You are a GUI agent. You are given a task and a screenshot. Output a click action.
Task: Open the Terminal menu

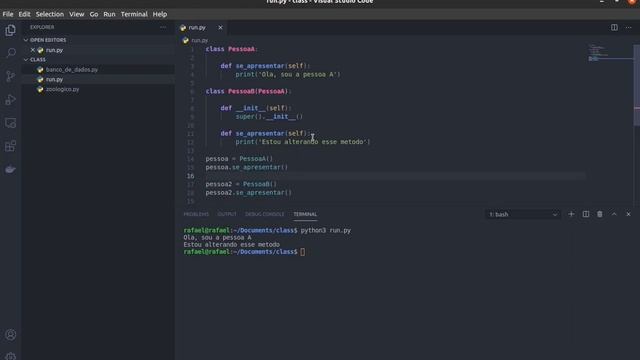tap(134, 14)
